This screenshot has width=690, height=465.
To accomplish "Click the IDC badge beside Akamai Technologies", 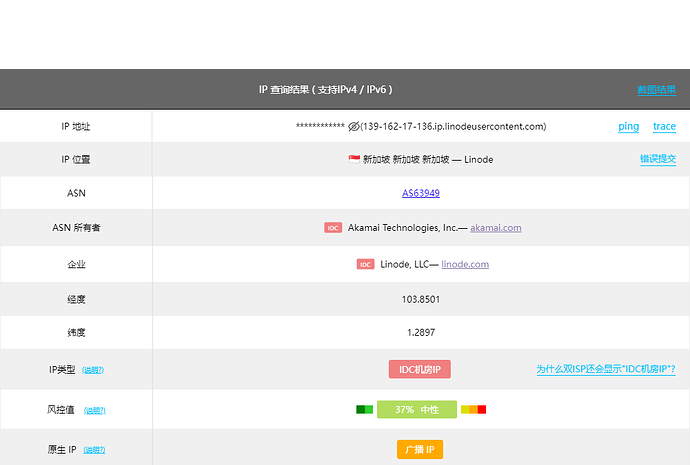I will 333,227.
